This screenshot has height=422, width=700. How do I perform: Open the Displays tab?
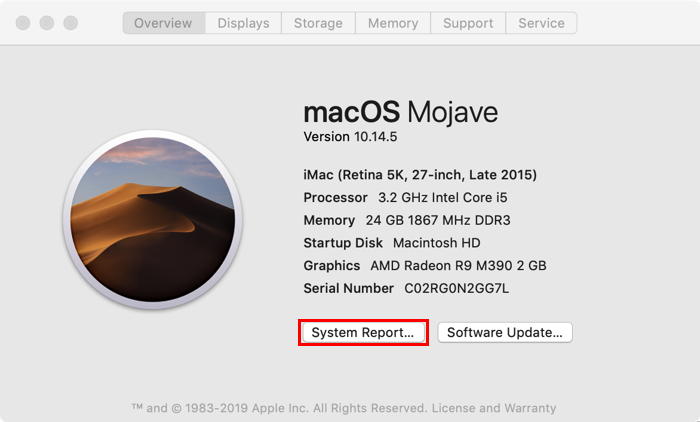(243, 23)
